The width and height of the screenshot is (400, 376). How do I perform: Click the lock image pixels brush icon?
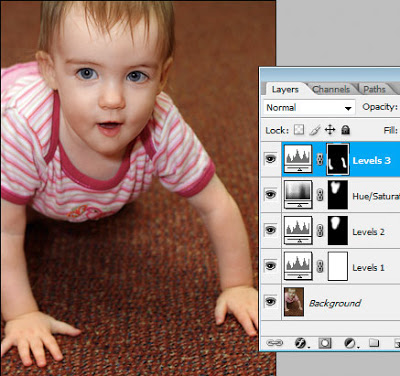pyautogui.click(x=315, y=130)
